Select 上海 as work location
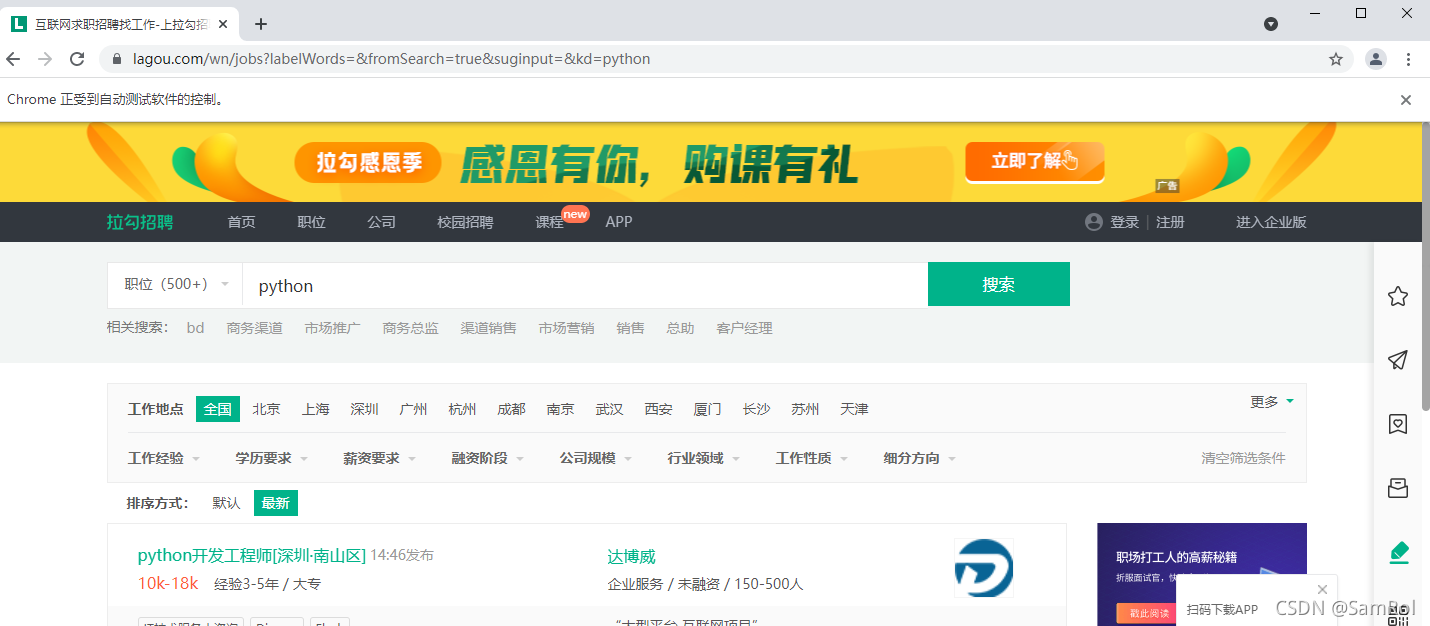 [x=316, y=409]
